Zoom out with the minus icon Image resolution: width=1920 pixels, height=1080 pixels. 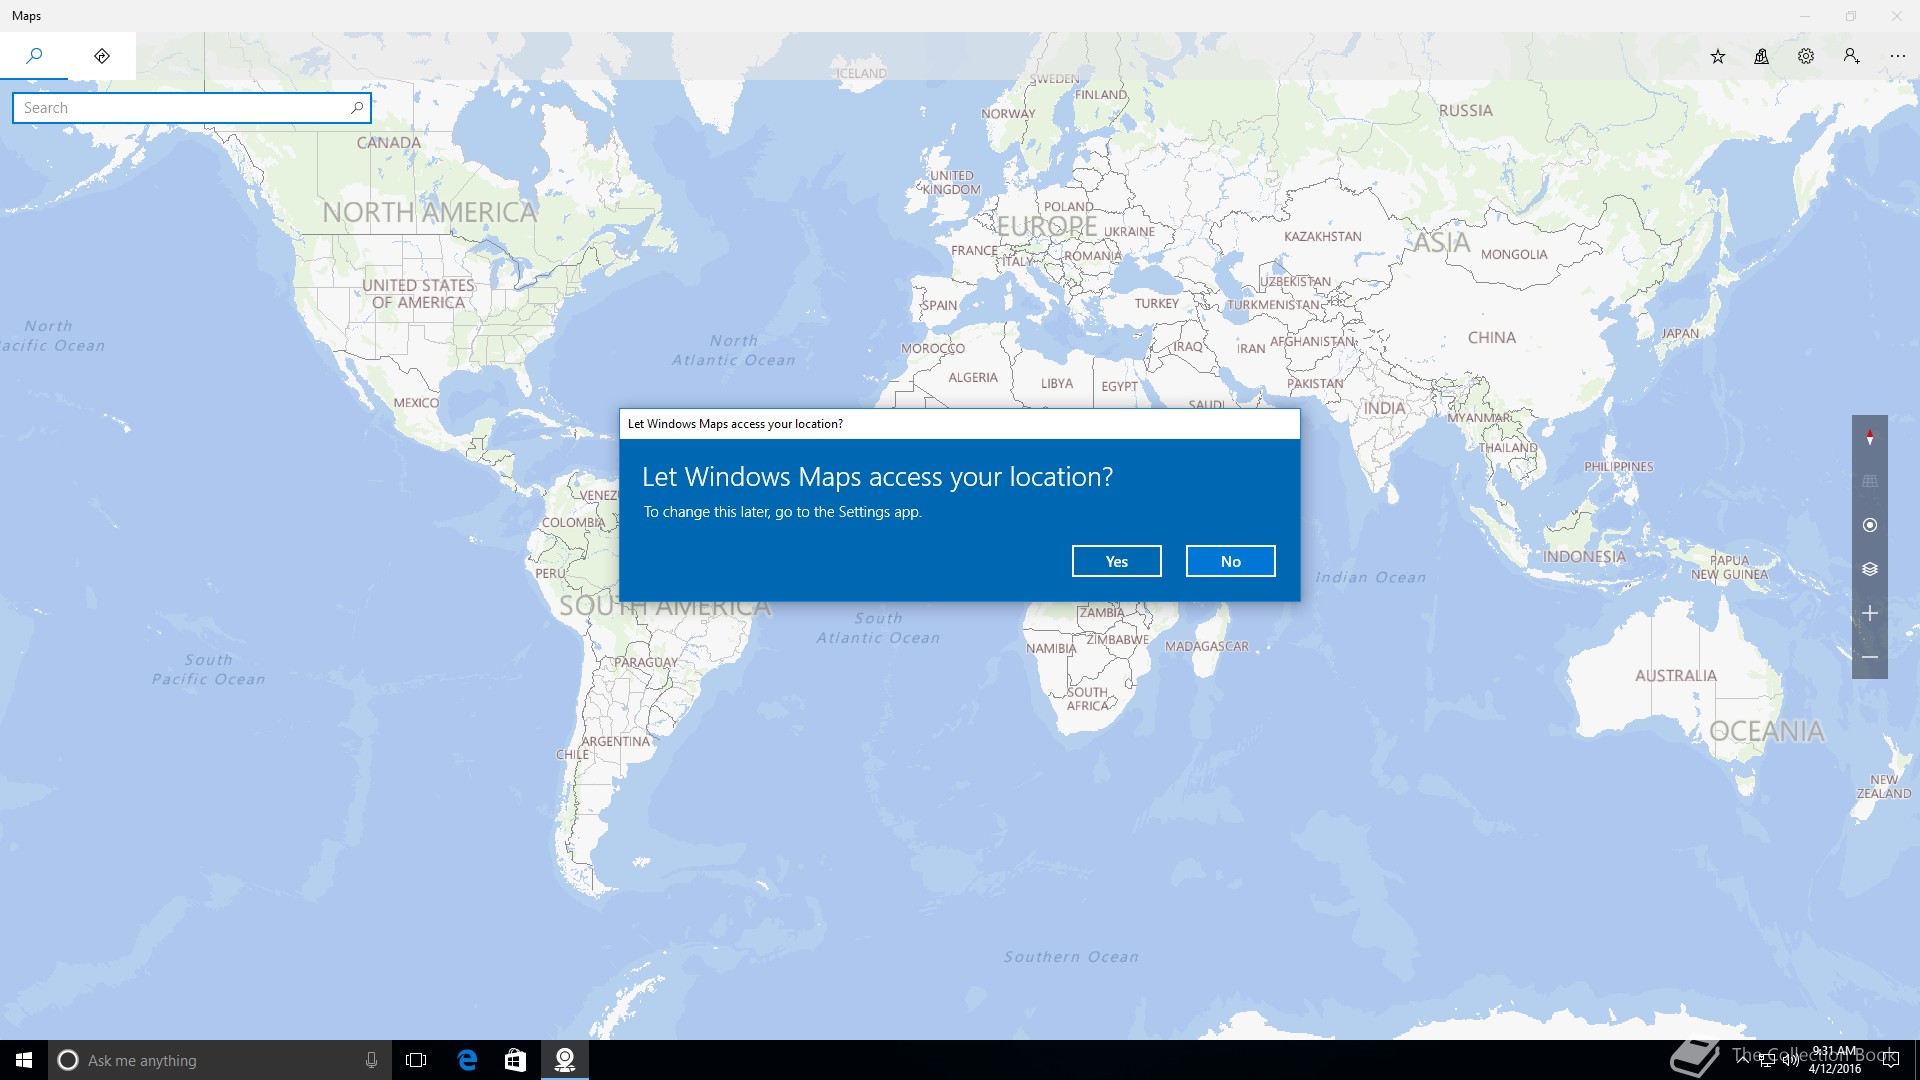1870,657
